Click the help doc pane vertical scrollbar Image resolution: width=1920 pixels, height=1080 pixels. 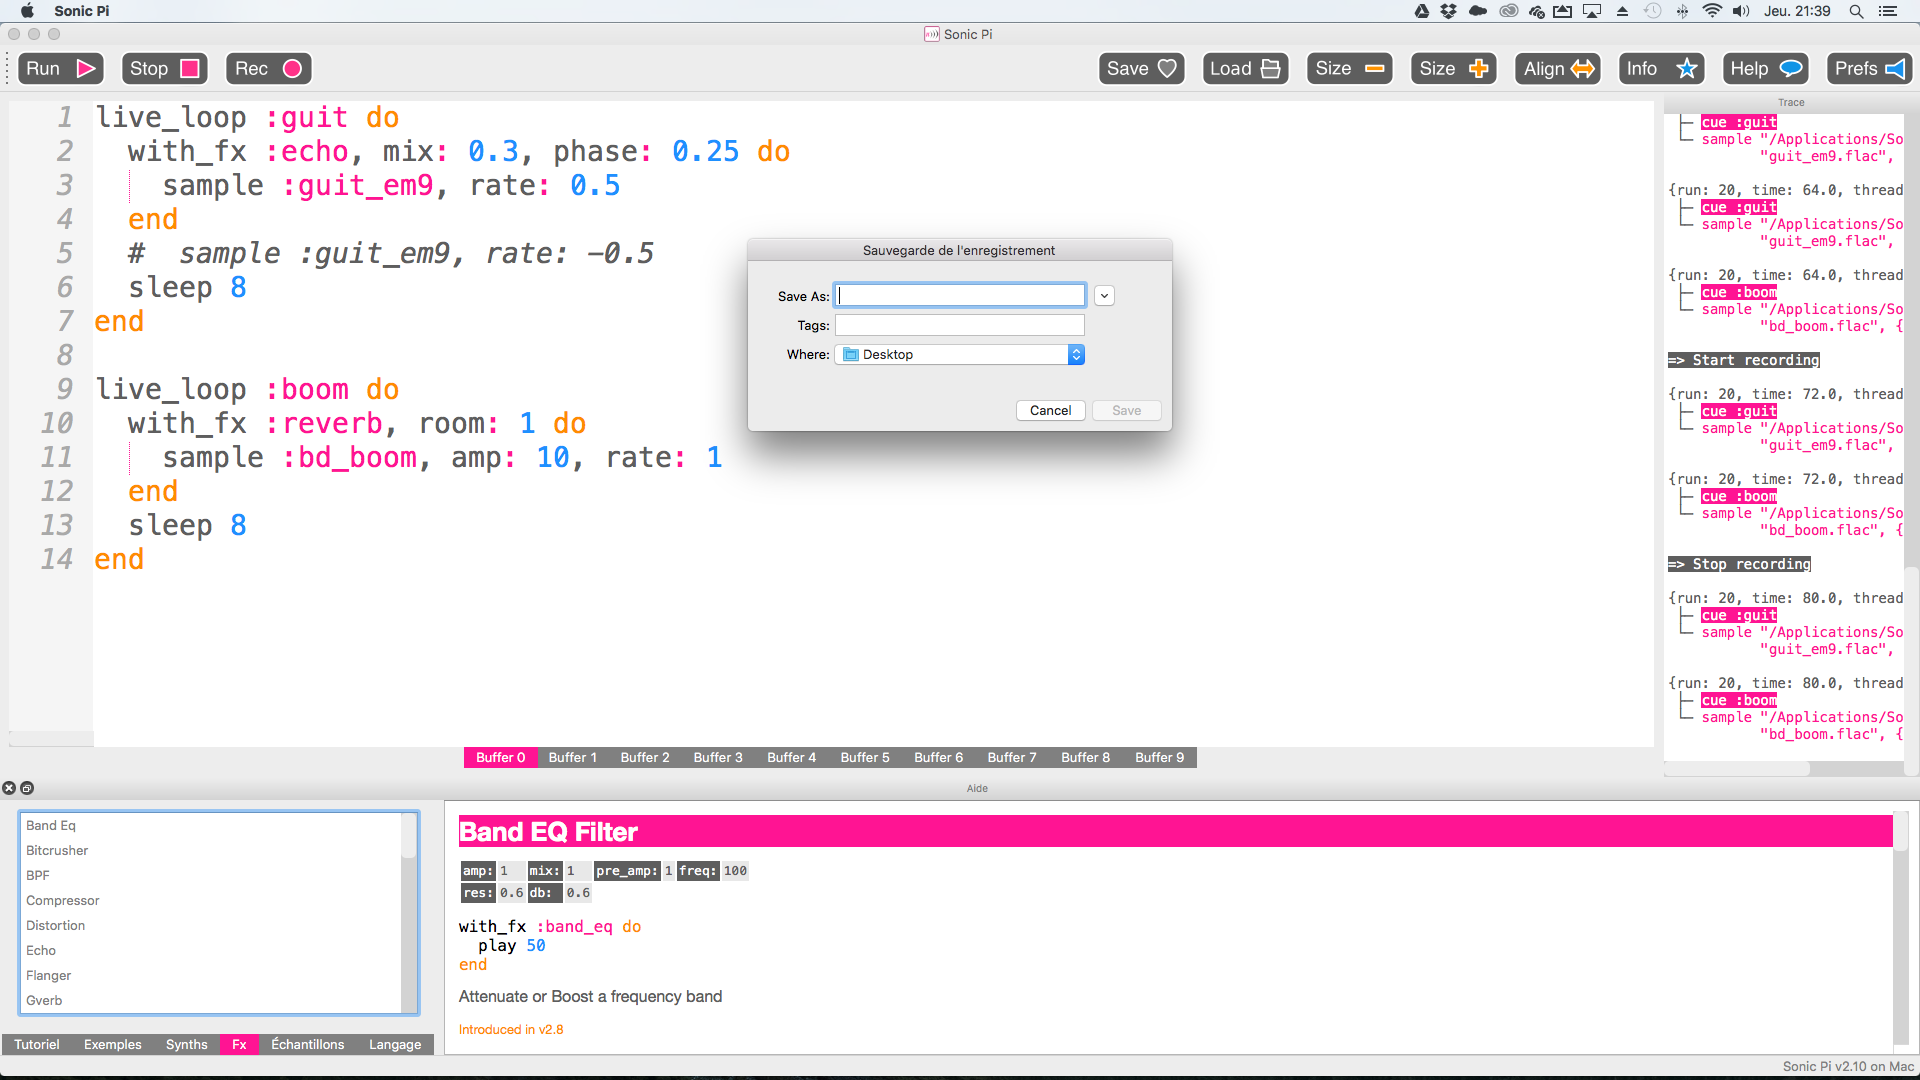(x=1901, y=928)
